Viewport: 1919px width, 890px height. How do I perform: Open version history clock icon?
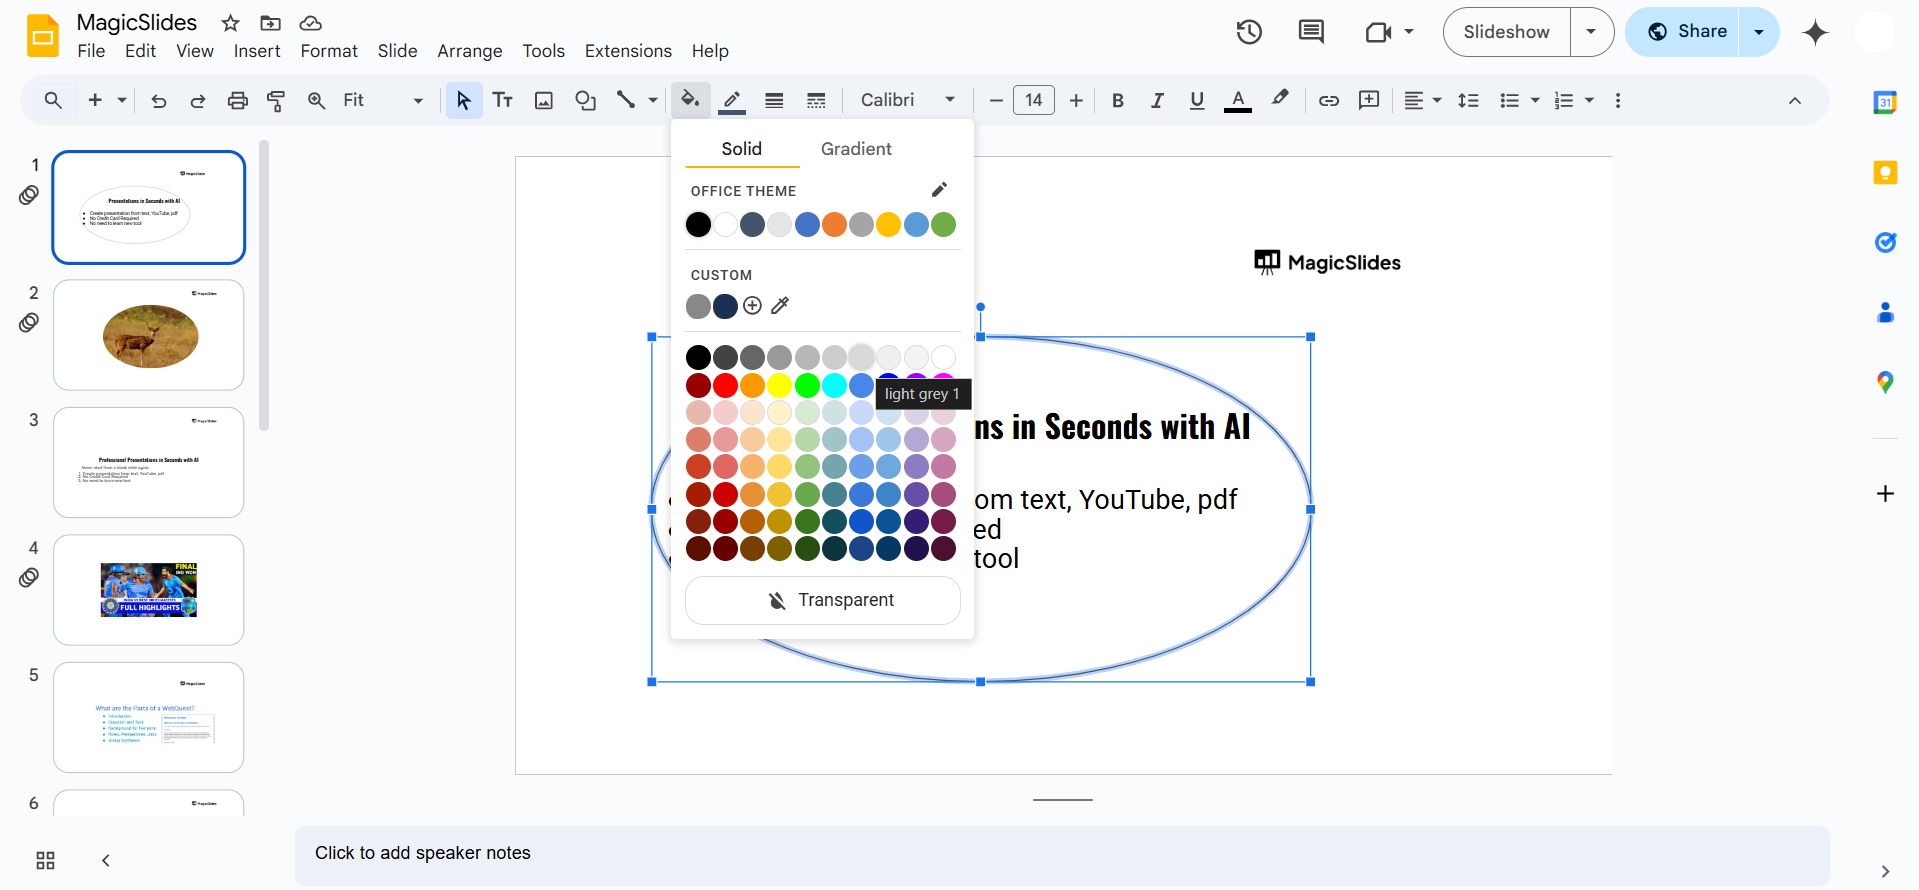point(1248,32)
